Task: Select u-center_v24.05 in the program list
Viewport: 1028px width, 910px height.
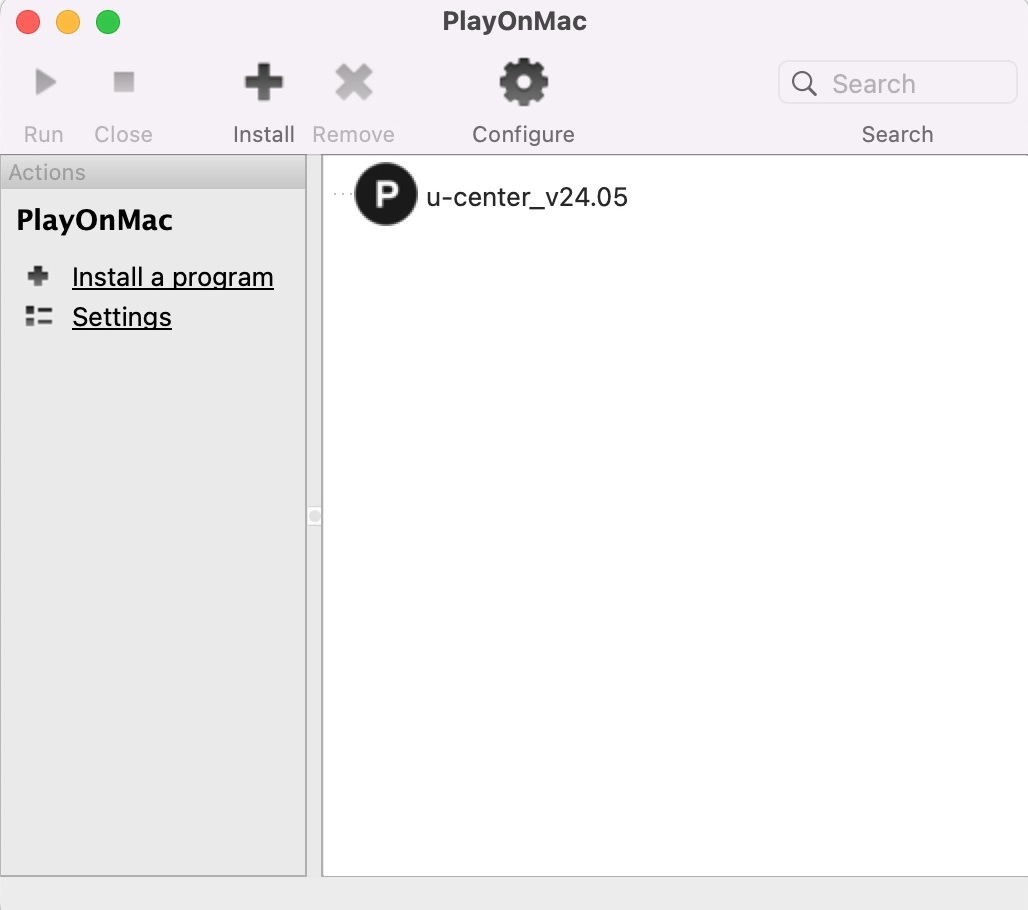Action: (x=527, y=197)
